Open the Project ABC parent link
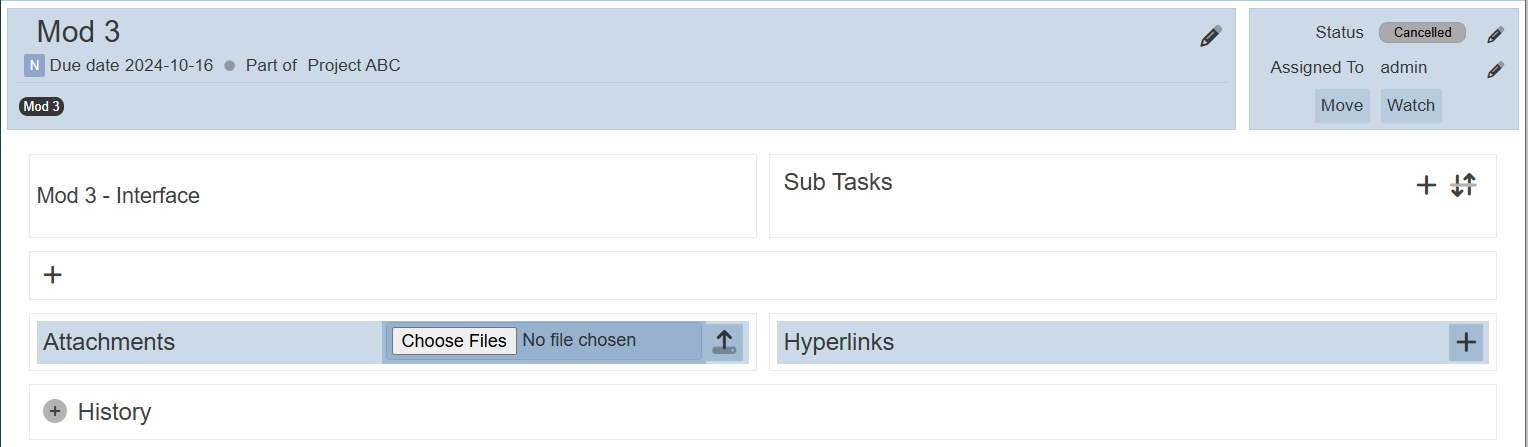This screenshot has width=1528, height=447. 354,66
